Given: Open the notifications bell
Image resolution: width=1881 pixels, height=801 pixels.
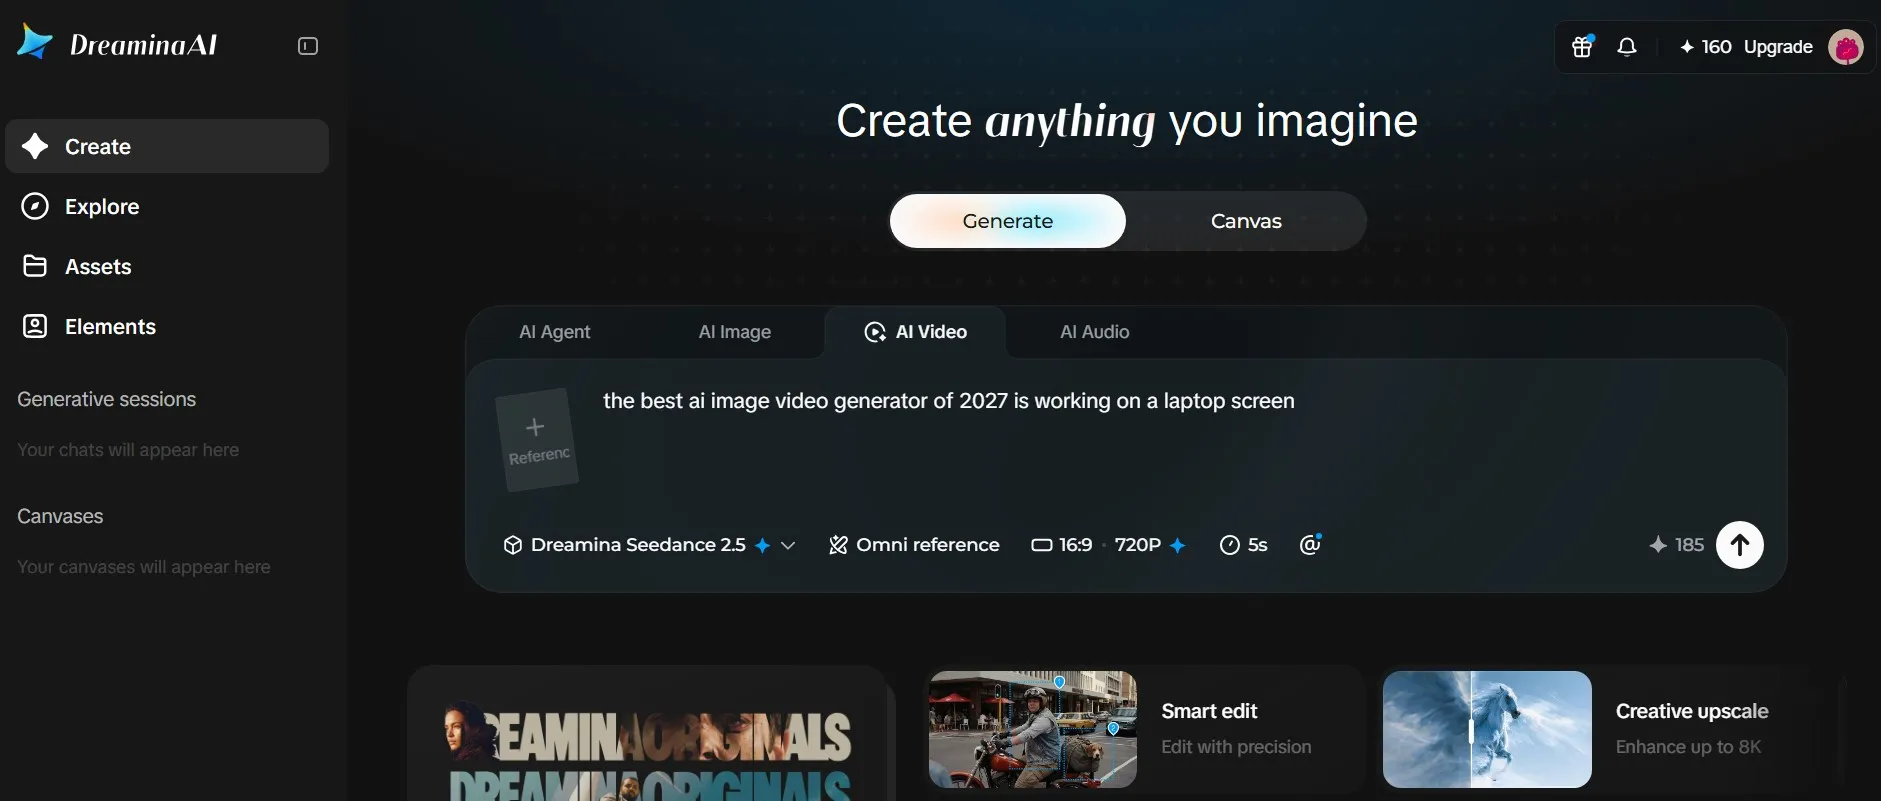Looking at the screenshot, I should click(1627, 46).
